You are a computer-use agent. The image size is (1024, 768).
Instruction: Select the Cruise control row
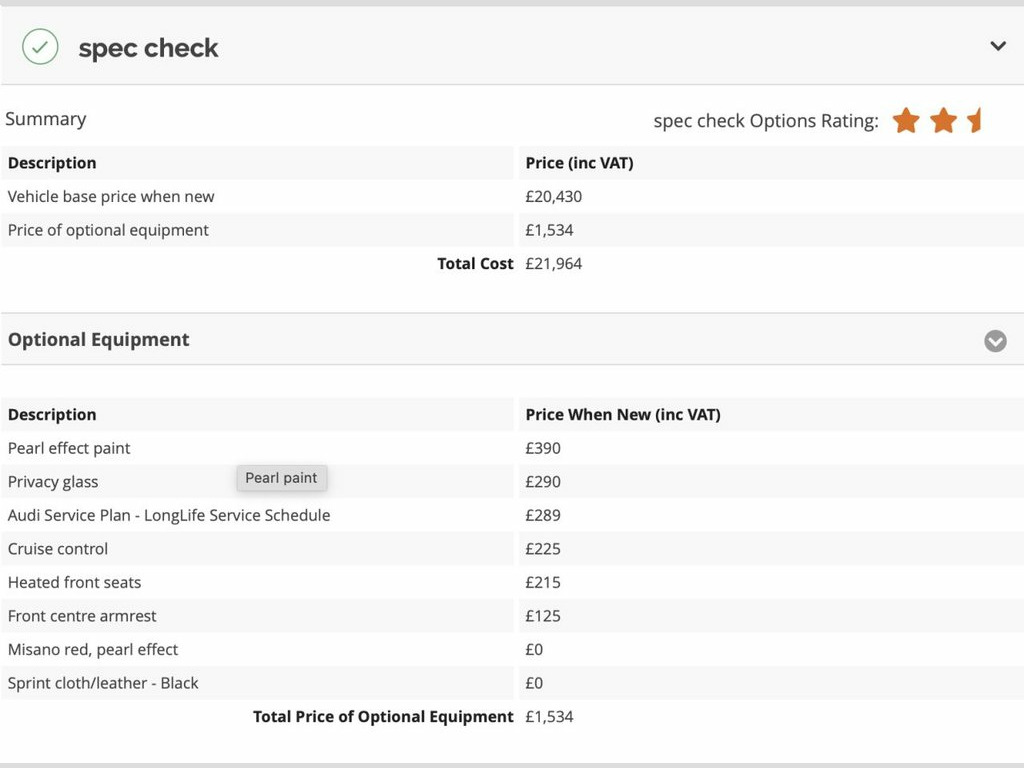58,549
